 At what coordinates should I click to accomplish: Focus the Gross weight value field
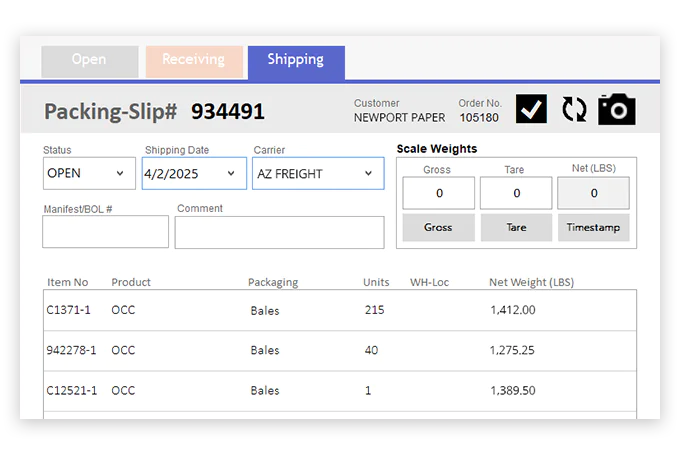pyautogui.click(x=439, y=193)
